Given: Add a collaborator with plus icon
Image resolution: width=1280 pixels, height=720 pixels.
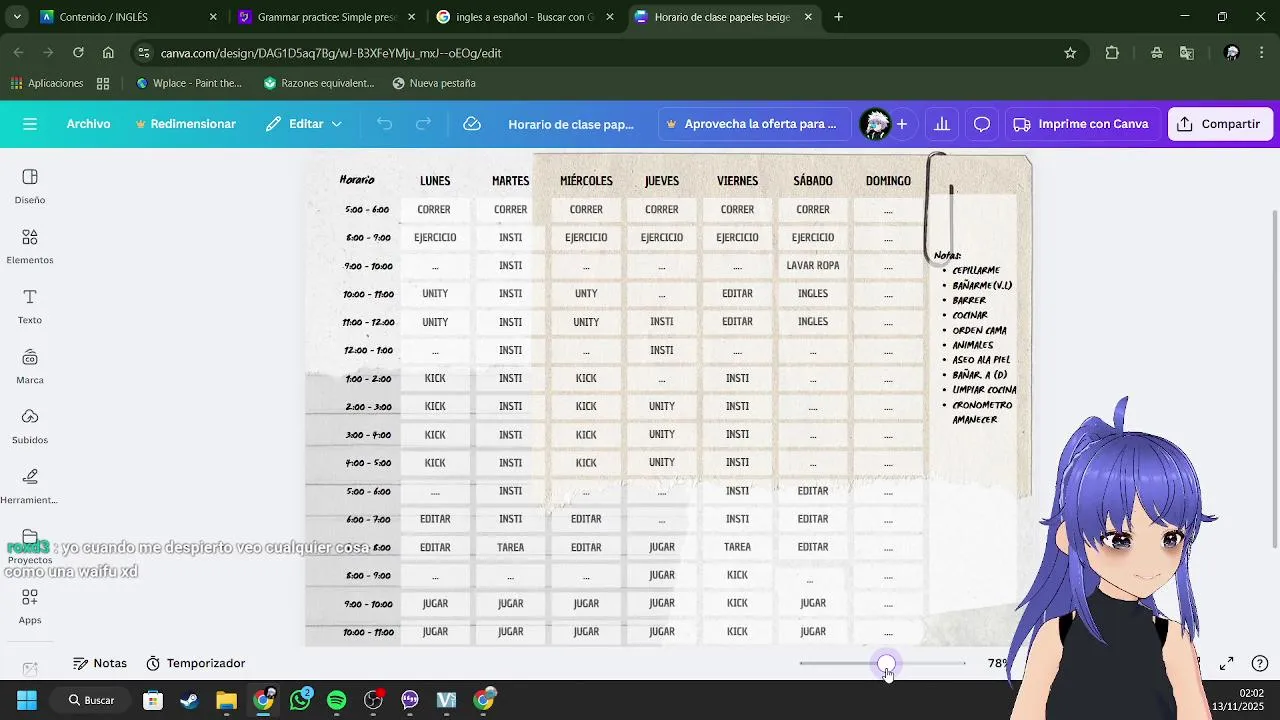Looking at the screenshot, I should coord(902,124).
